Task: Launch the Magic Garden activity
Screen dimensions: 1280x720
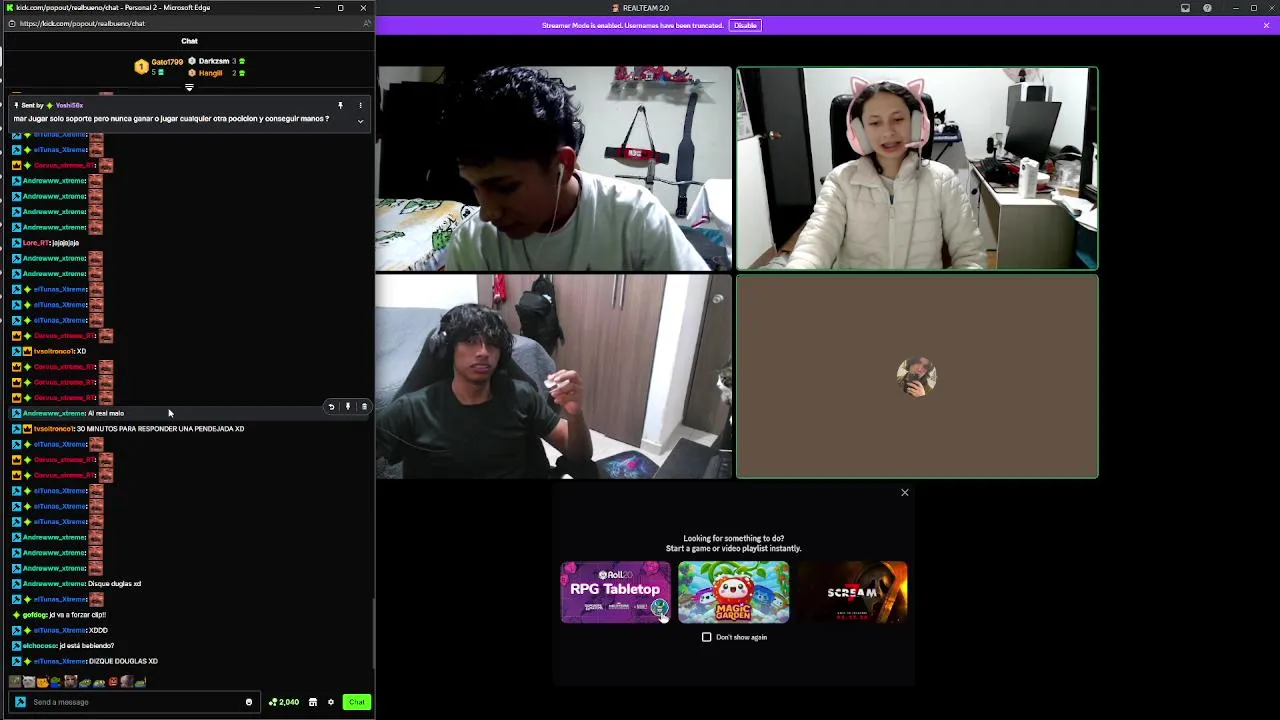Action: click(733, 592)
